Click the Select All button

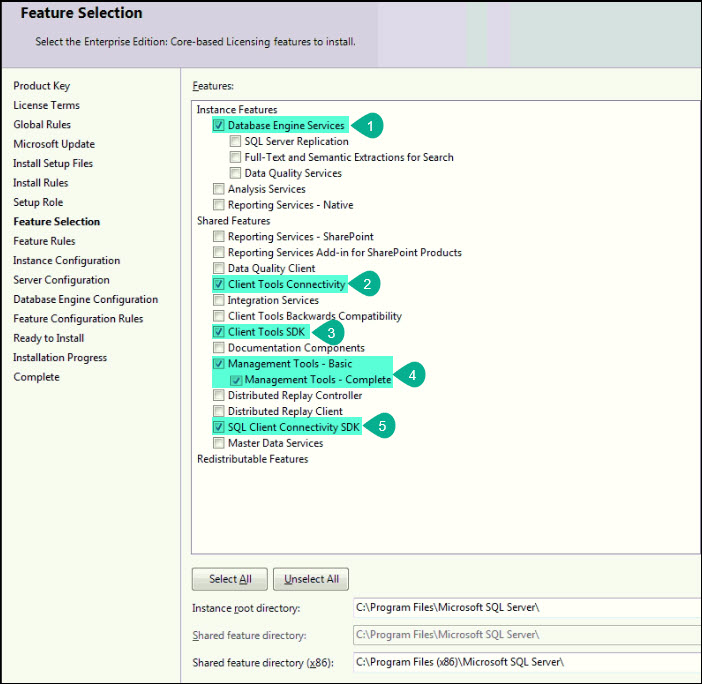tap(230, 579)
